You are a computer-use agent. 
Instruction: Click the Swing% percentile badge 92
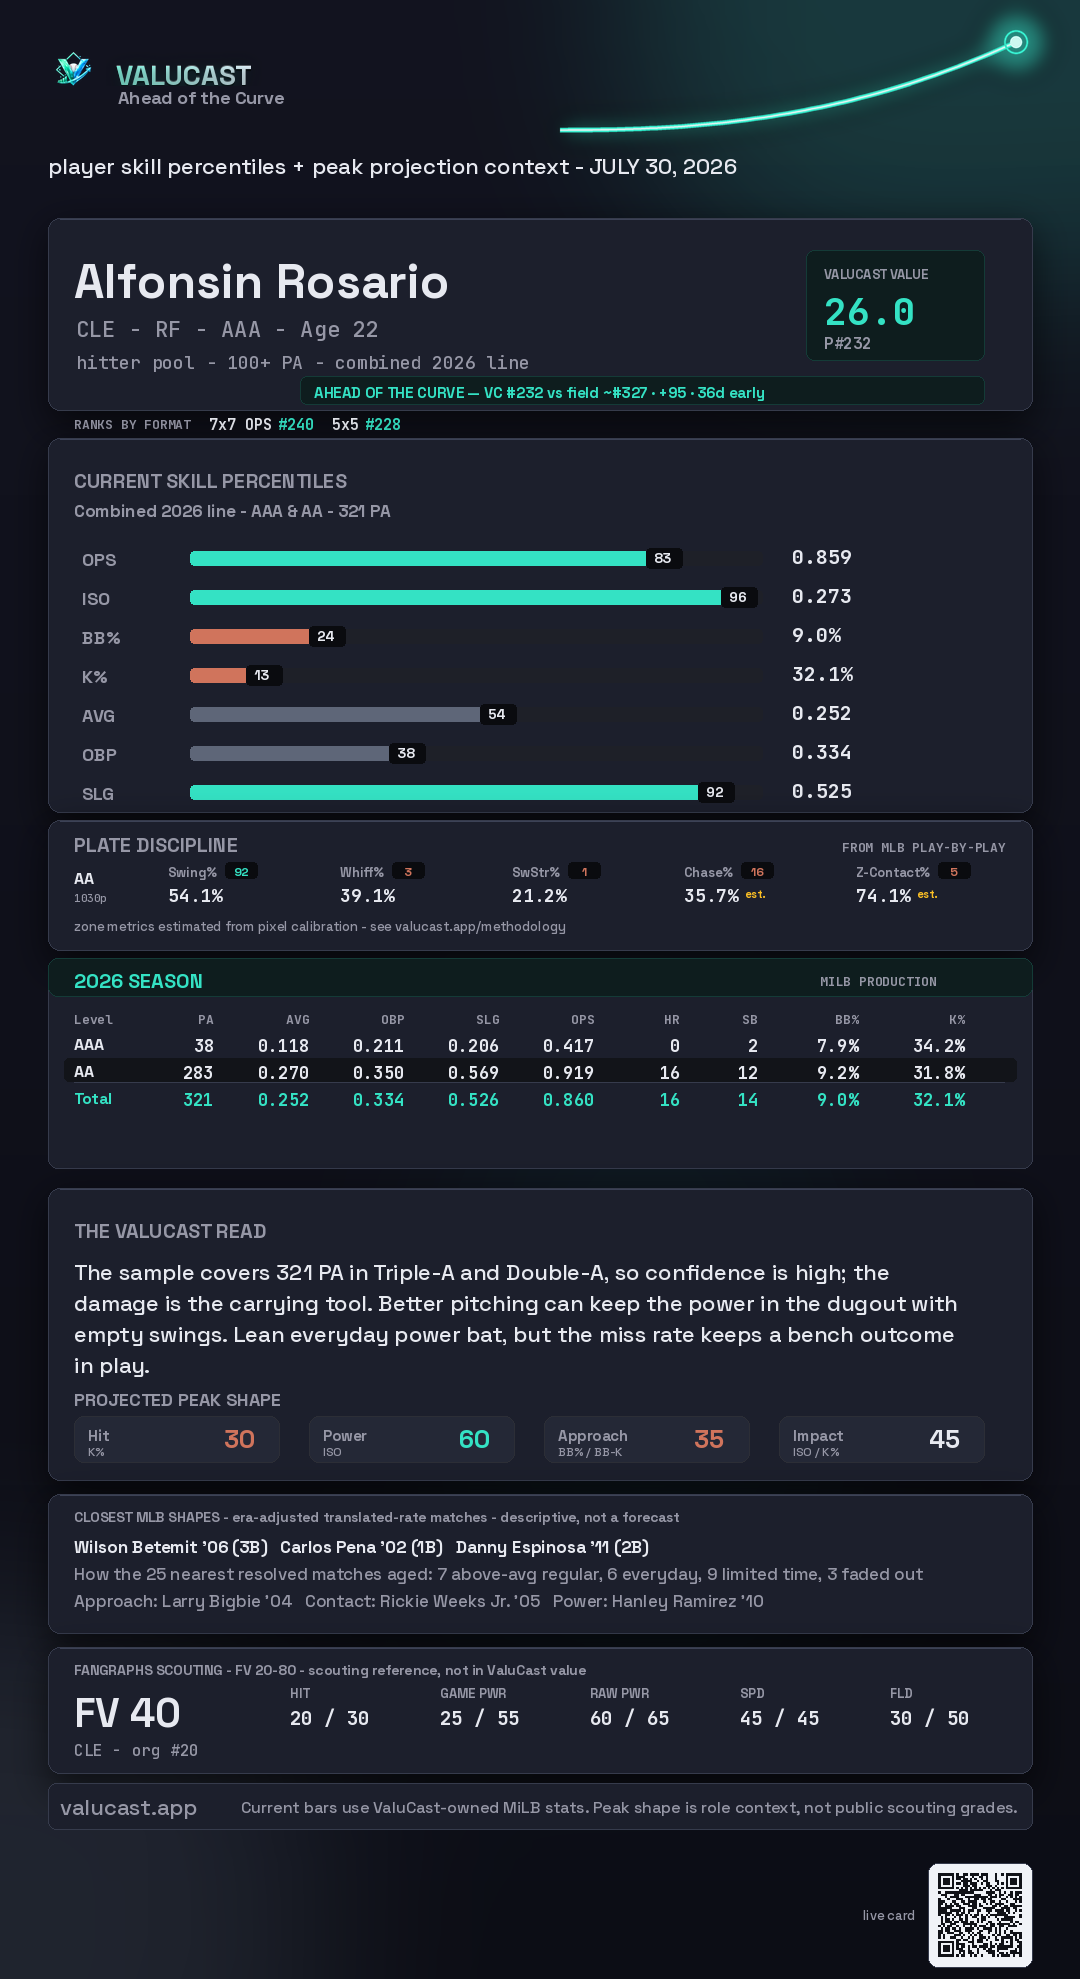click(x=241, y=872)
